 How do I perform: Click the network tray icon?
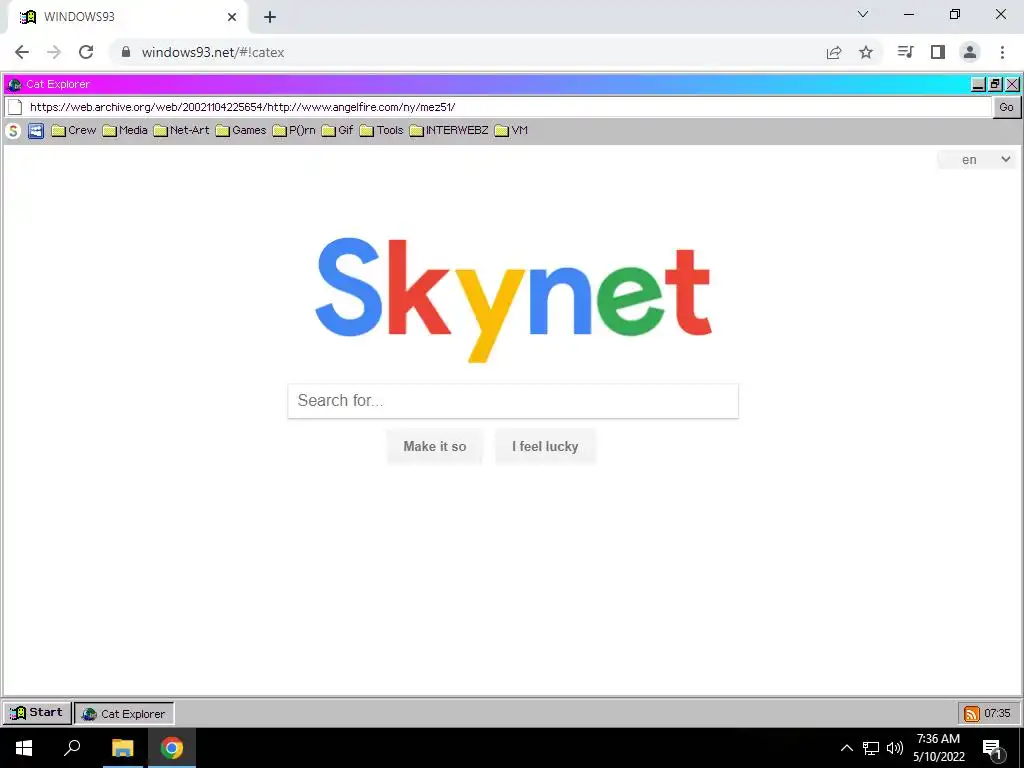click(871, 748)
